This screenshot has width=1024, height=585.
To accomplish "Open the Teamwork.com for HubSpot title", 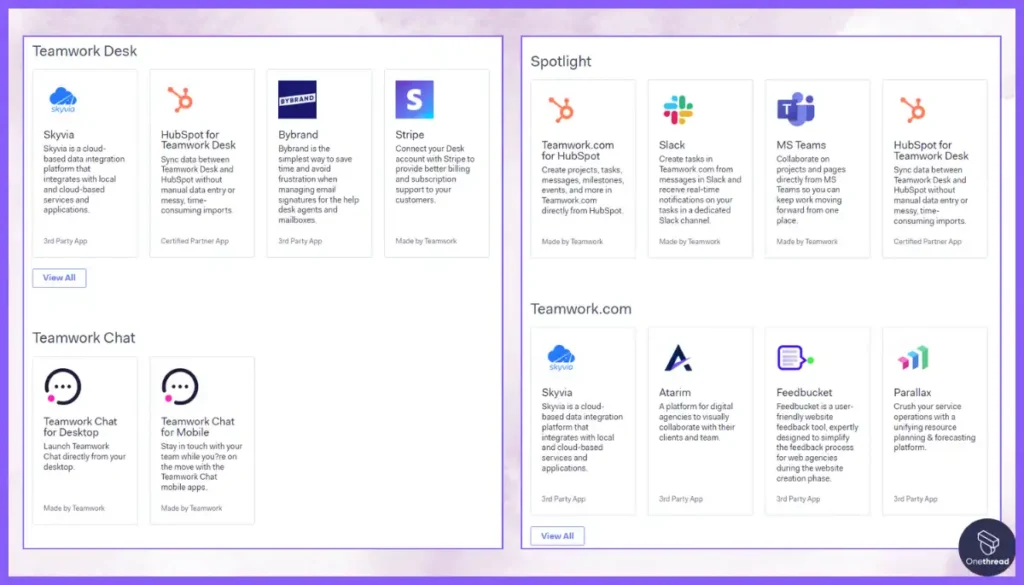I will (x=577, y=150).
